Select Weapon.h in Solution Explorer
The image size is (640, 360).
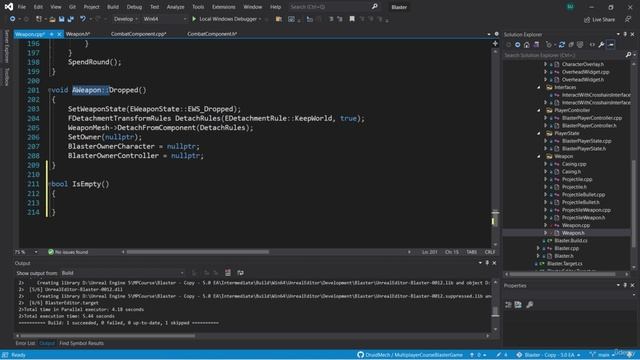(573, 233)
